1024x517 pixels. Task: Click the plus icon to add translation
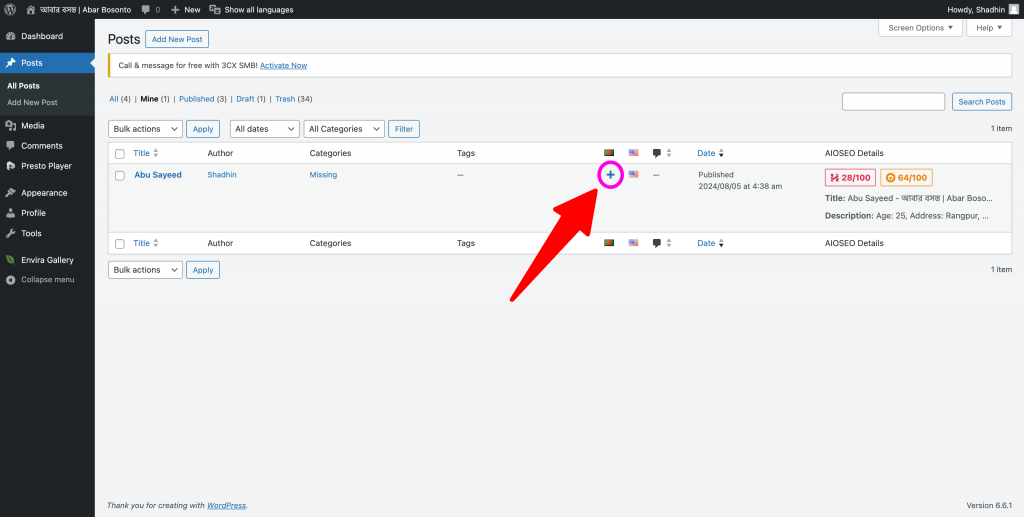(x=610, y=175)
